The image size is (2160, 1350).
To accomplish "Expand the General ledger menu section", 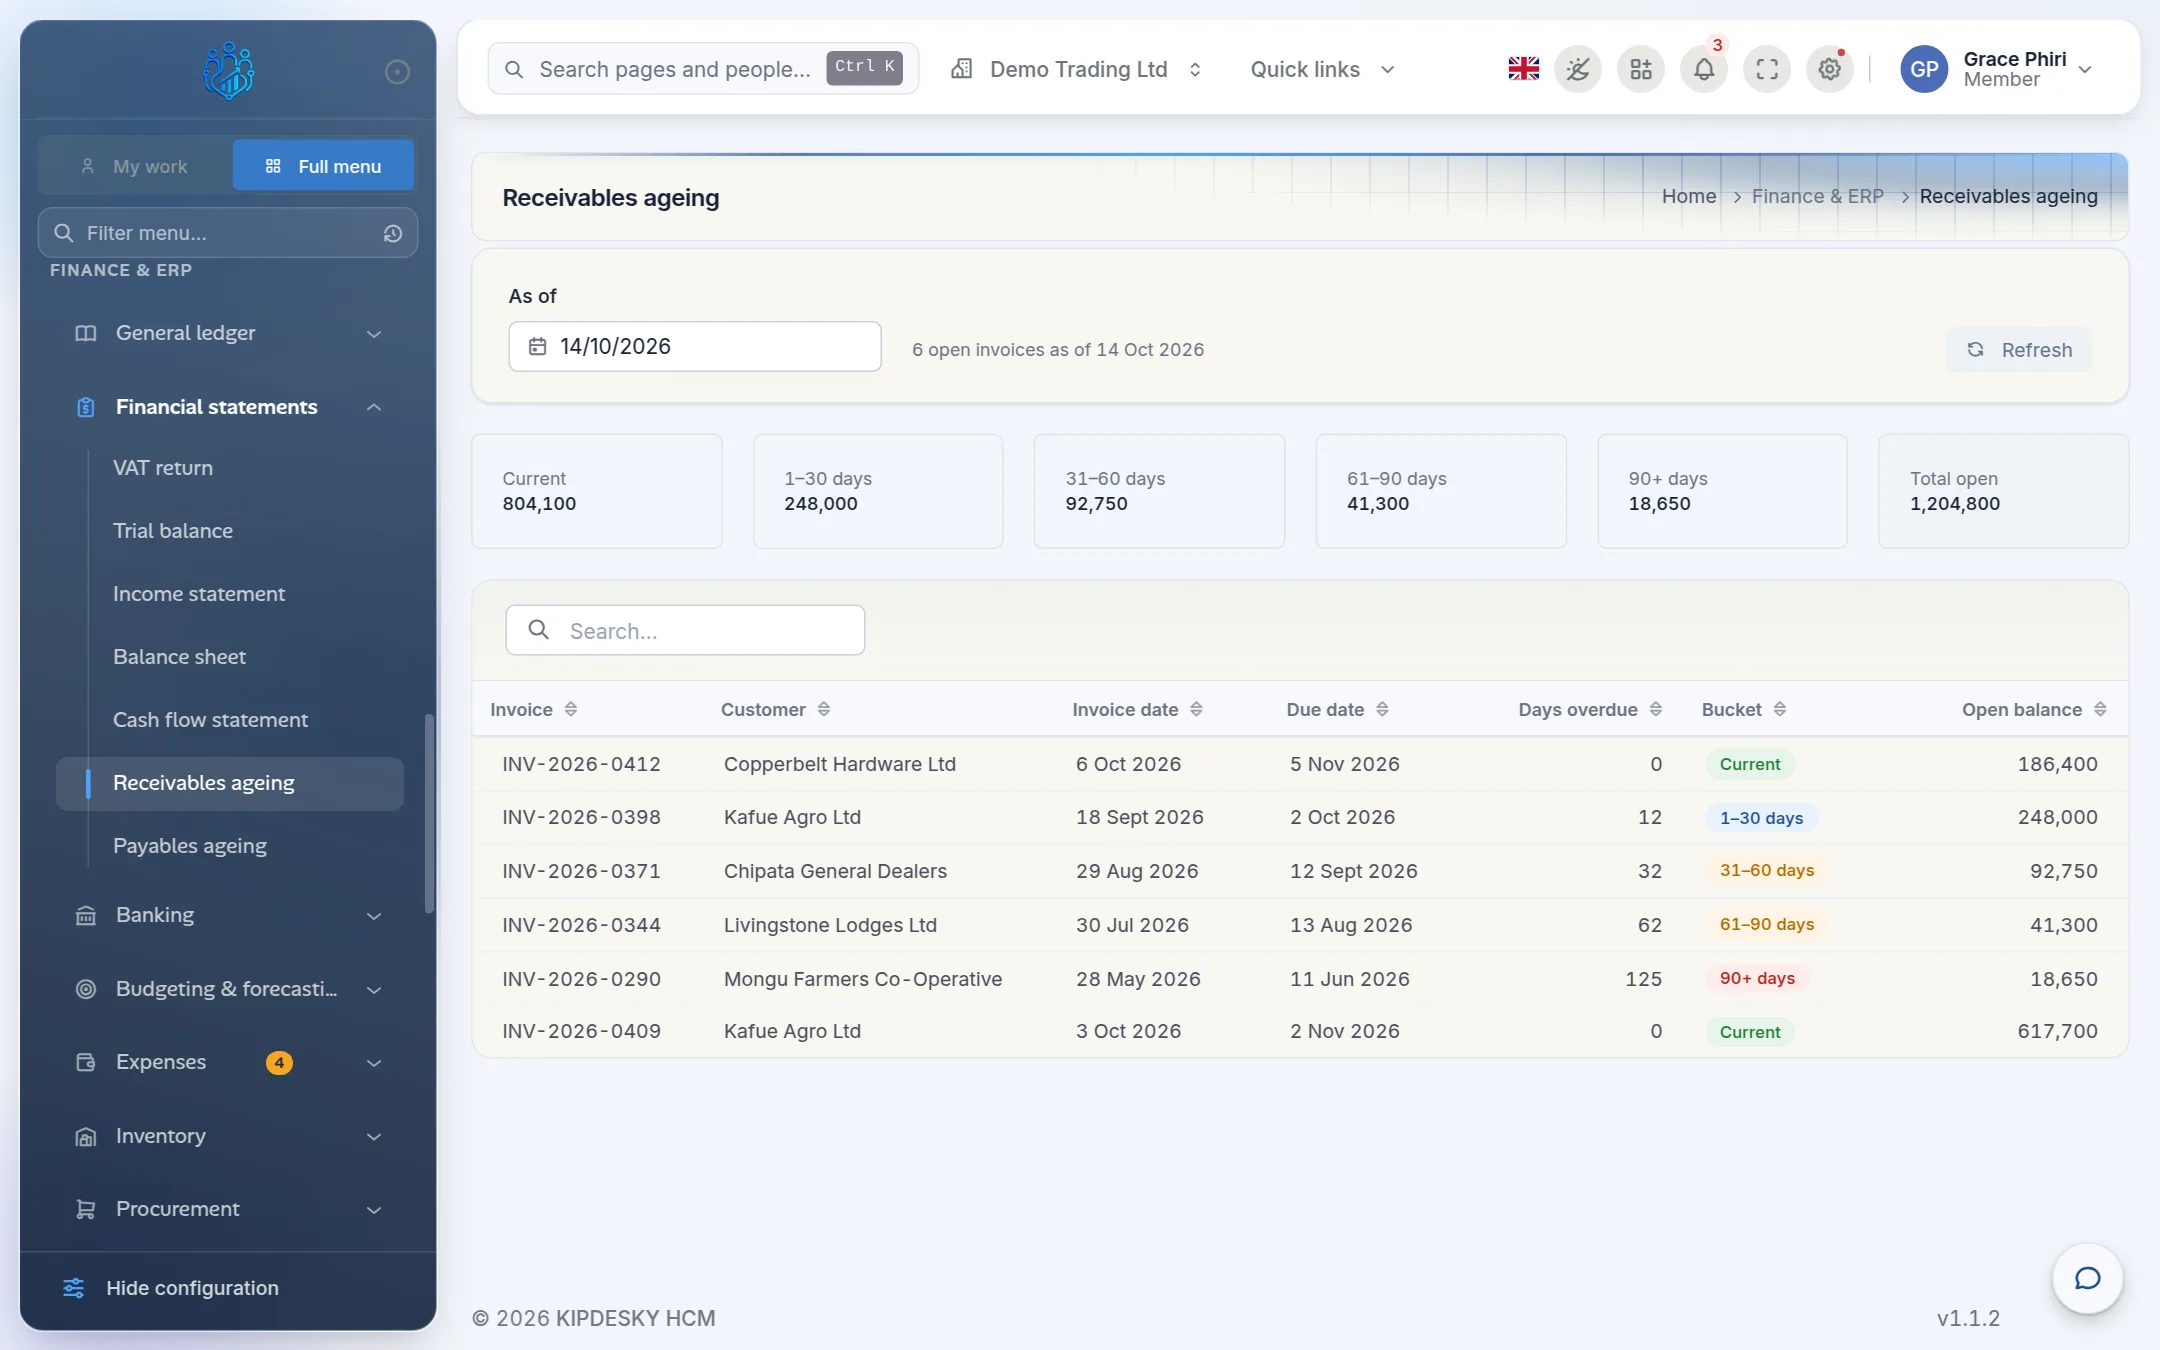I will pyautogui.click(x=228, y=333).
